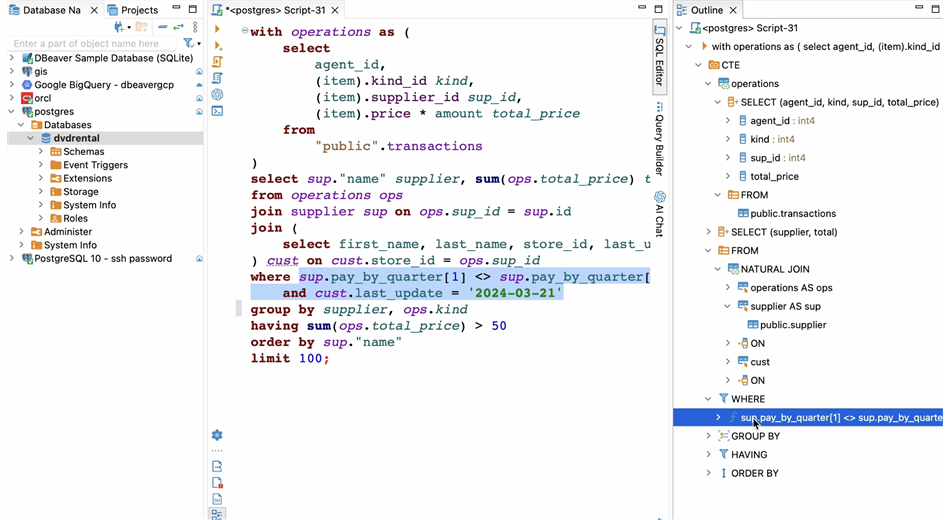The image size is (950, 520).
Task: Switch to the Projects tab
Action: [133, 10]
